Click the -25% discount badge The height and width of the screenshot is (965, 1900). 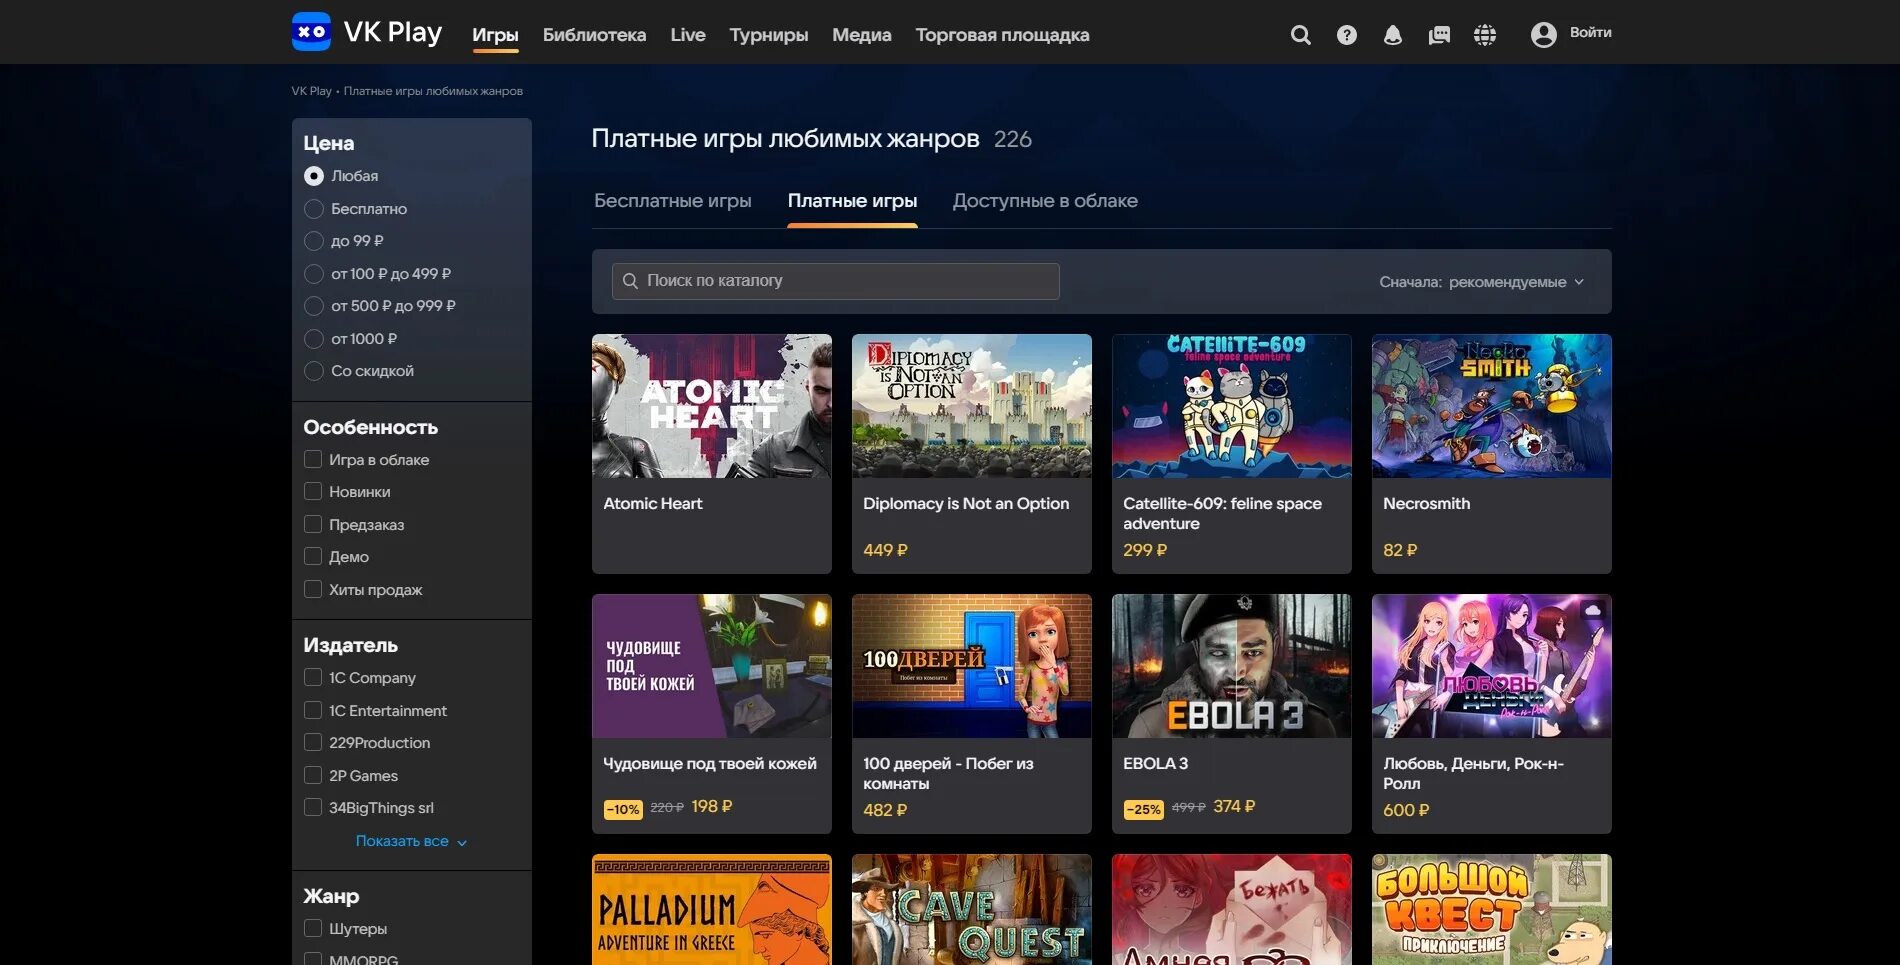click(x=1144, y=809)
